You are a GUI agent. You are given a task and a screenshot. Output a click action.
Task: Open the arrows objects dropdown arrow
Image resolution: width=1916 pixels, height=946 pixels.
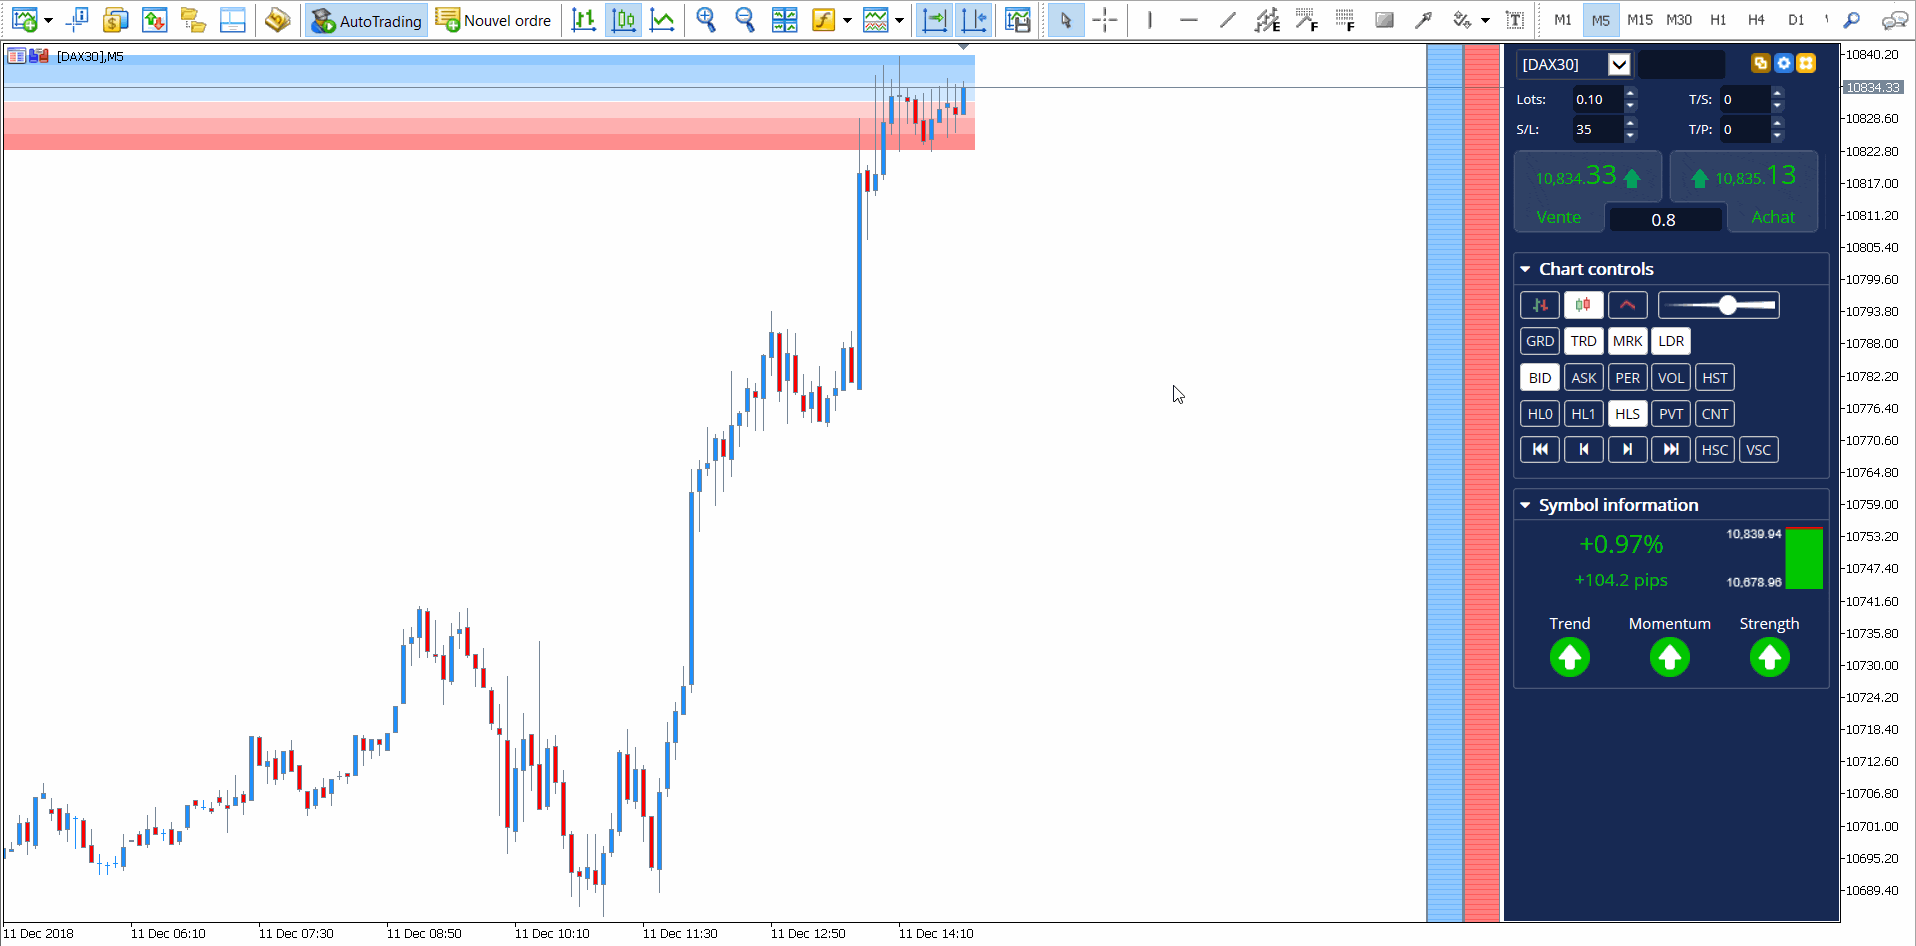[x=1485, y=20]
